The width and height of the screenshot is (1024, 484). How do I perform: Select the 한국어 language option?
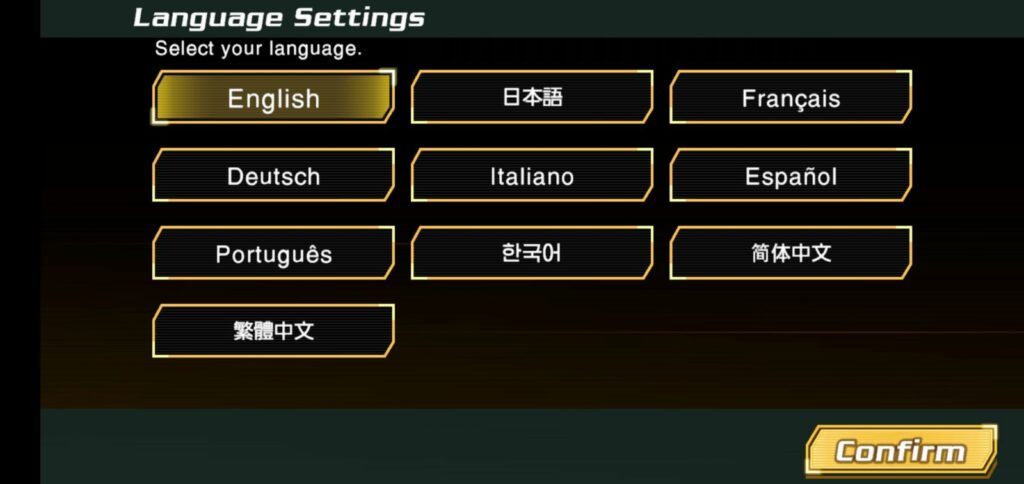coord(531,253)
